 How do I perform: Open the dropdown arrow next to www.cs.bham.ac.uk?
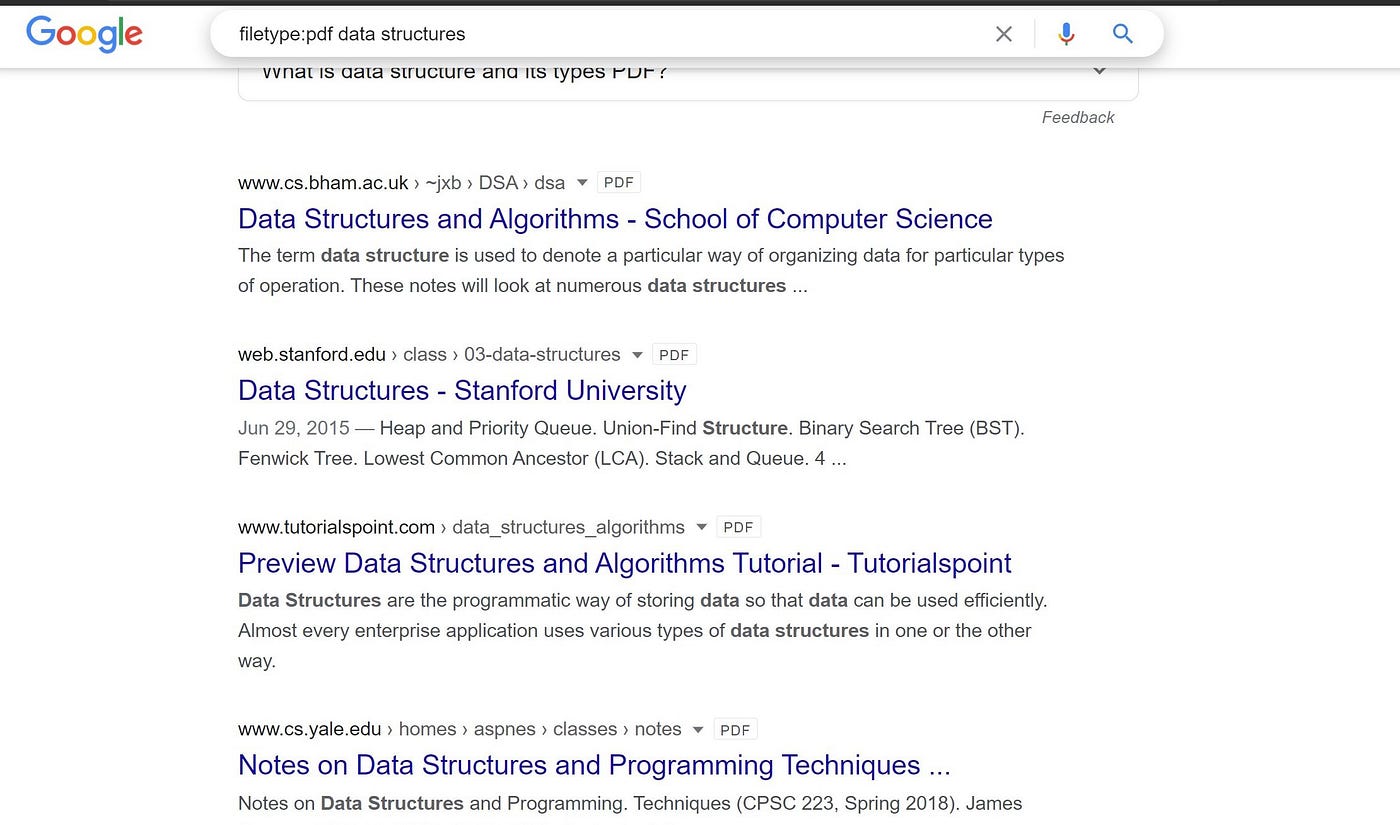click(582, 183)
